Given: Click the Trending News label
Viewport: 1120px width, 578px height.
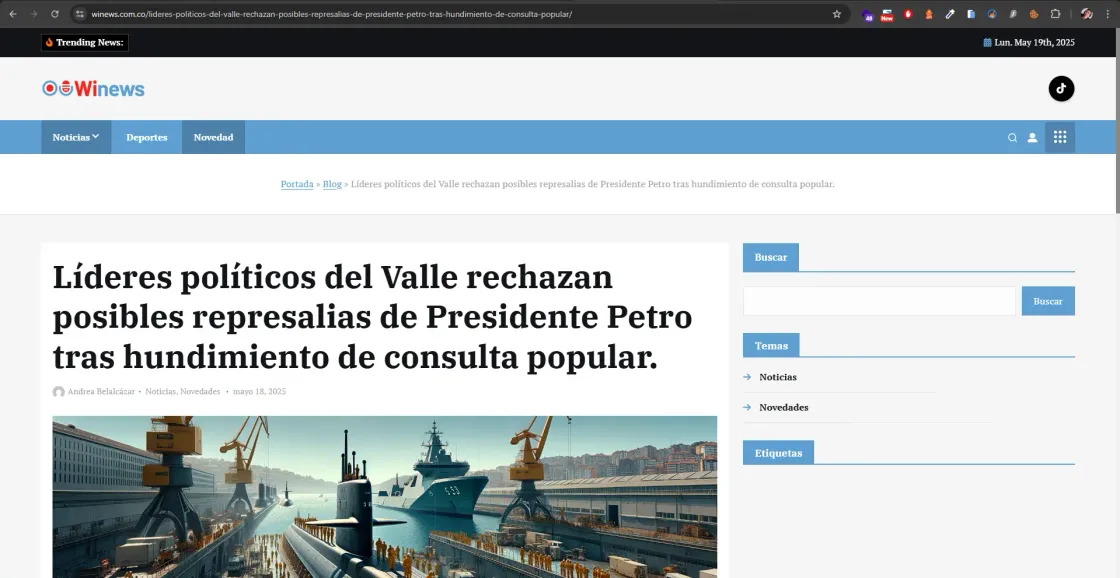Looking at the screenshot, I should [85, 42].
